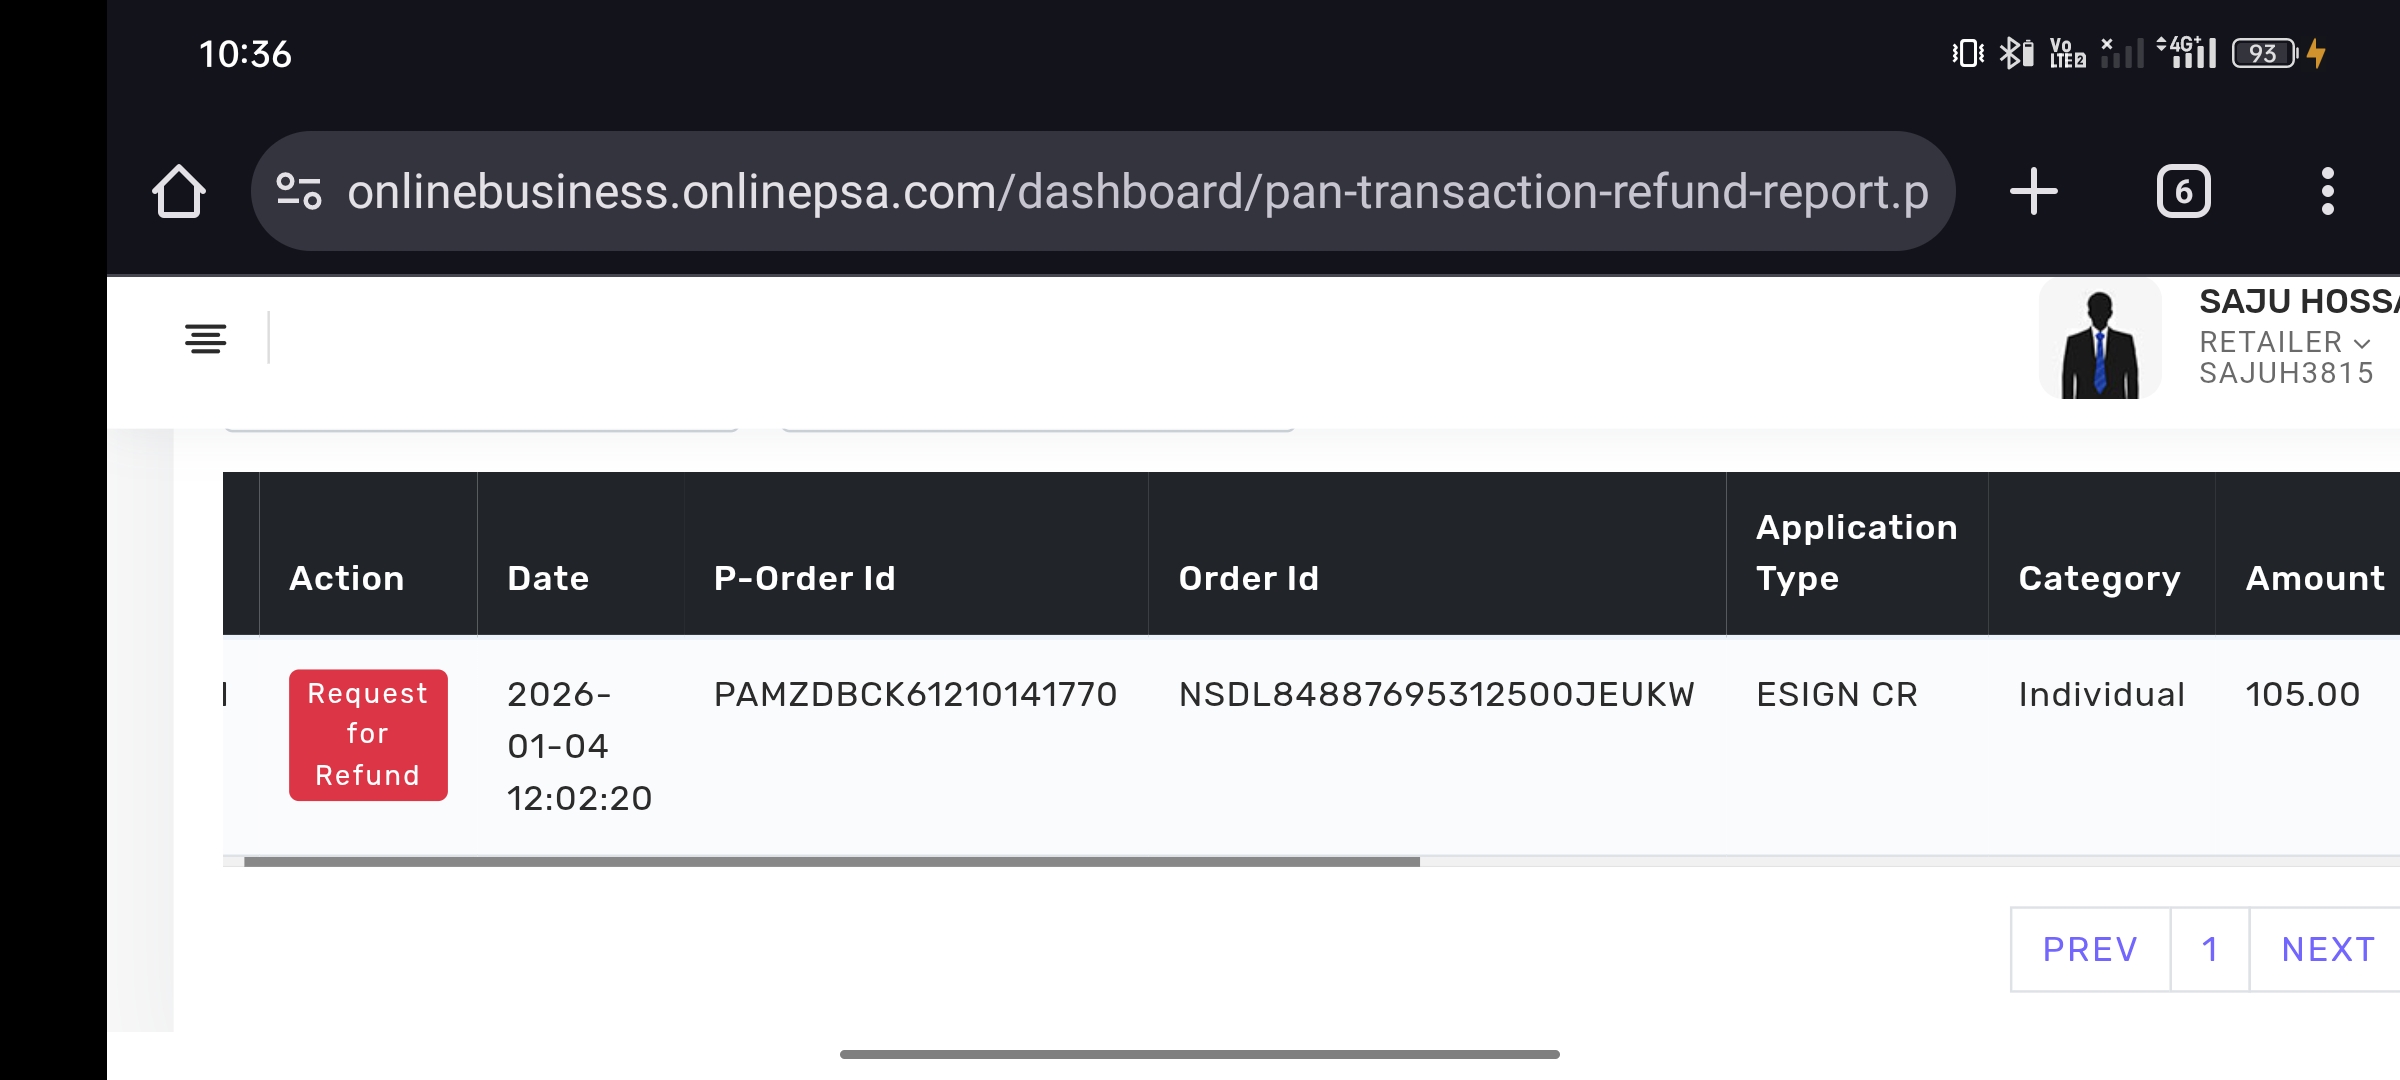Click the user profile avatar
The width and height of the screenshot is (2400, 1080).
[2100, 340]
